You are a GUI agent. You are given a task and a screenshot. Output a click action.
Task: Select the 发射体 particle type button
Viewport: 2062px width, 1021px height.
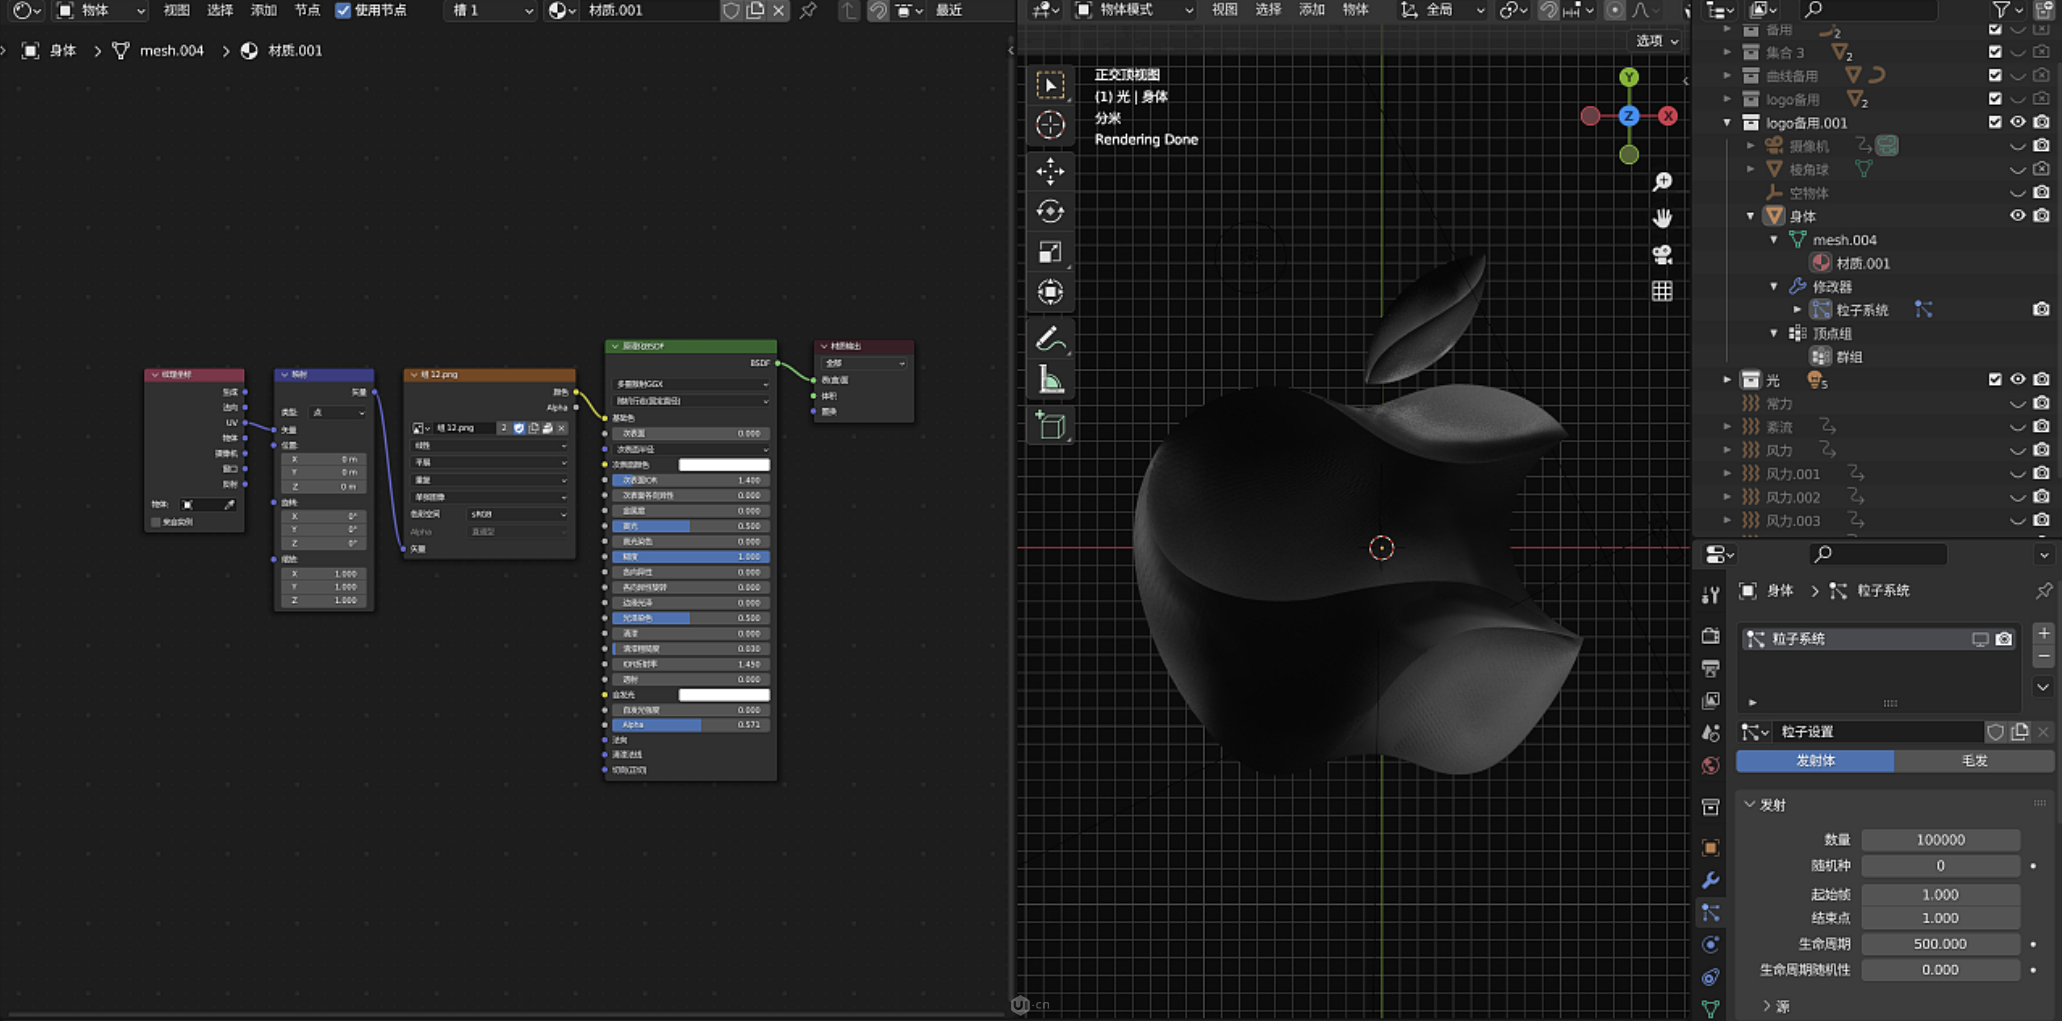(1815, 761)
